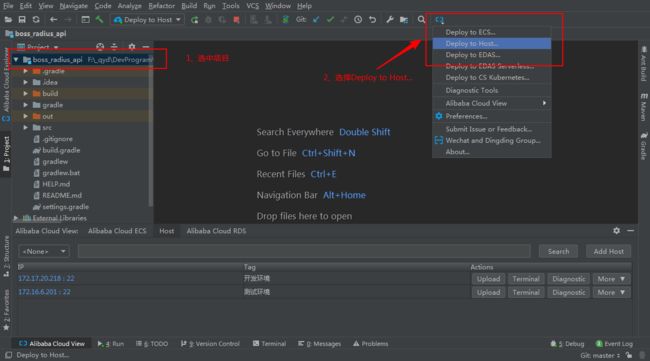Switch to the Alibaba Cloud RDS tab

click(x=216, y=231)
